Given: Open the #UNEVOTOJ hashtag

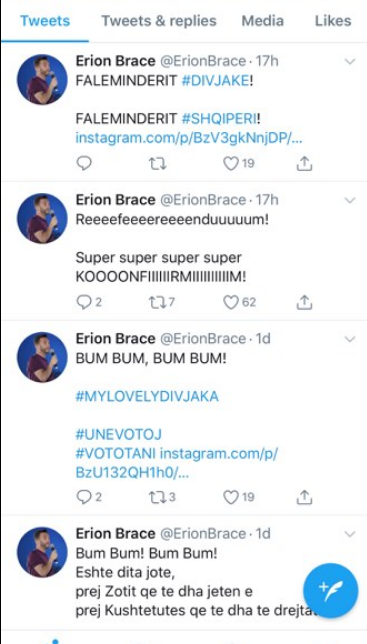Looking at the screenshot, I should point(119,434).
